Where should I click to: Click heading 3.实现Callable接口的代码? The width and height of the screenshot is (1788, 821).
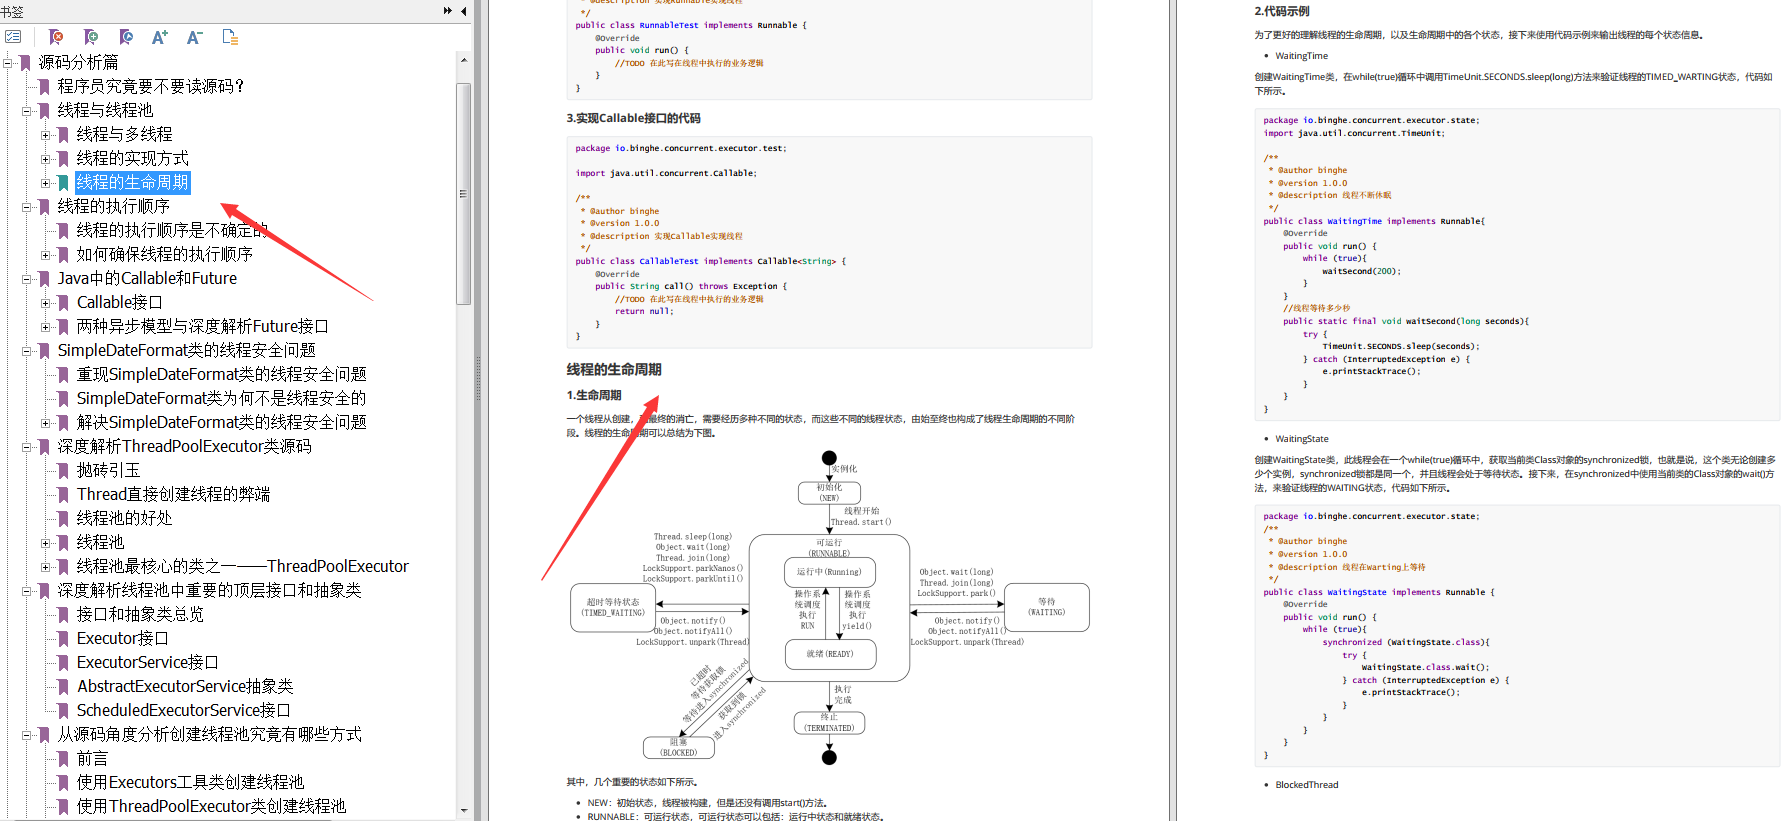pos(633,118)
